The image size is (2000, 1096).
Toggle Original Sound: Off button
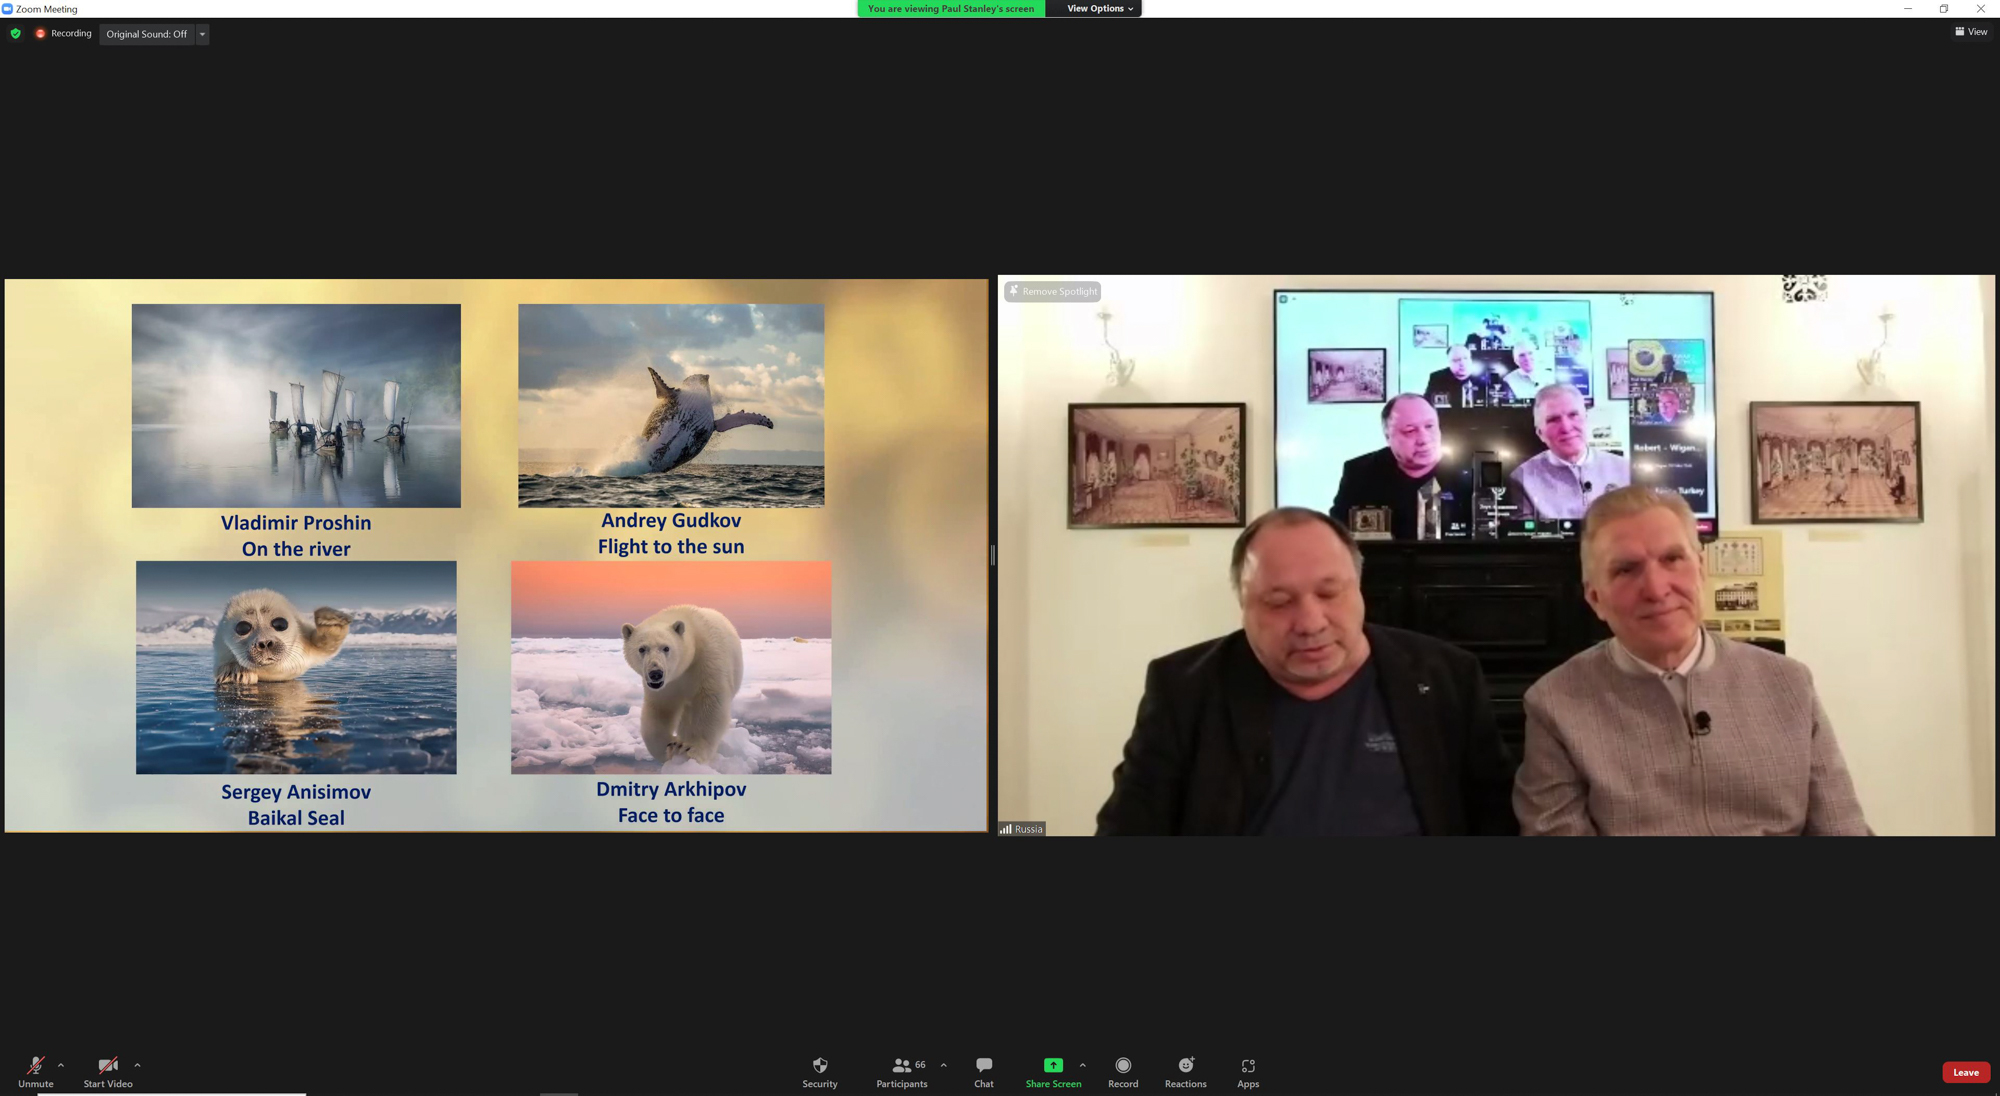coord(146,34)
